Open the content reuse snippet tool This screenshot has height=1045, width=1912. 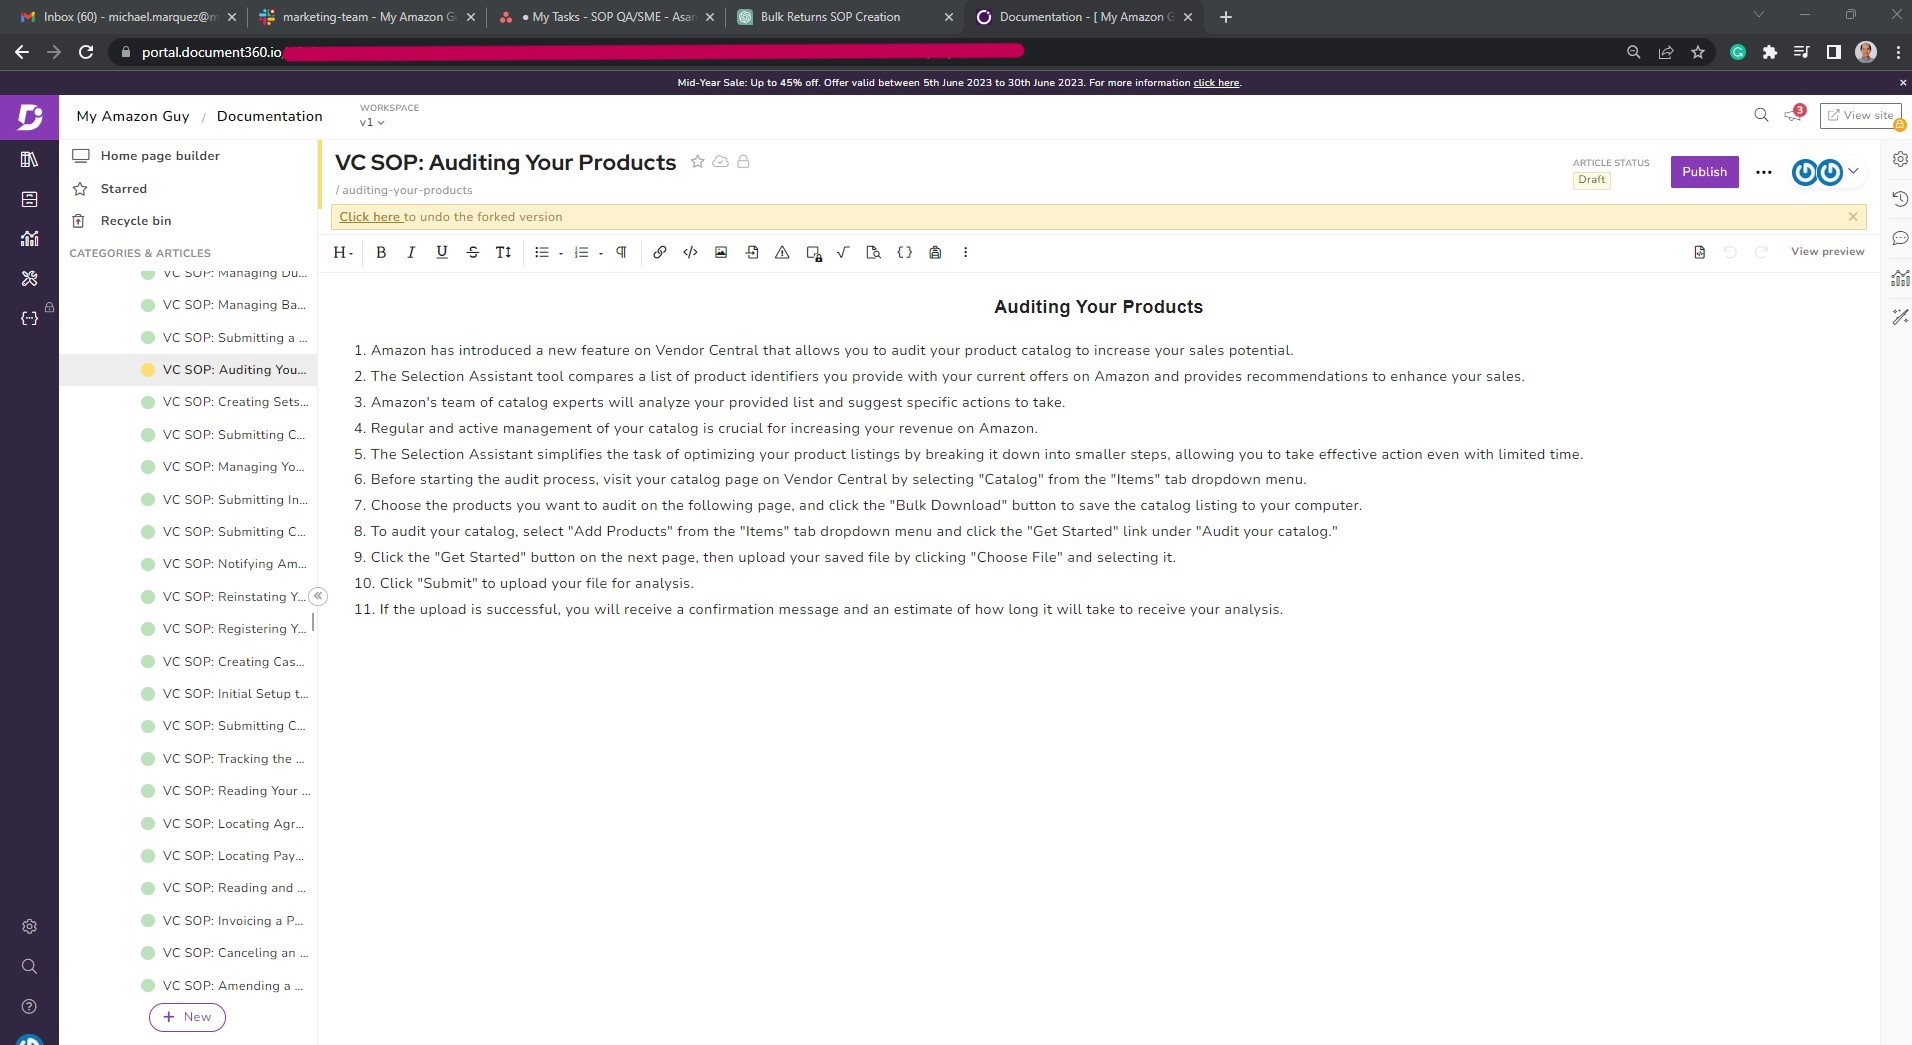tap(935, 253)
